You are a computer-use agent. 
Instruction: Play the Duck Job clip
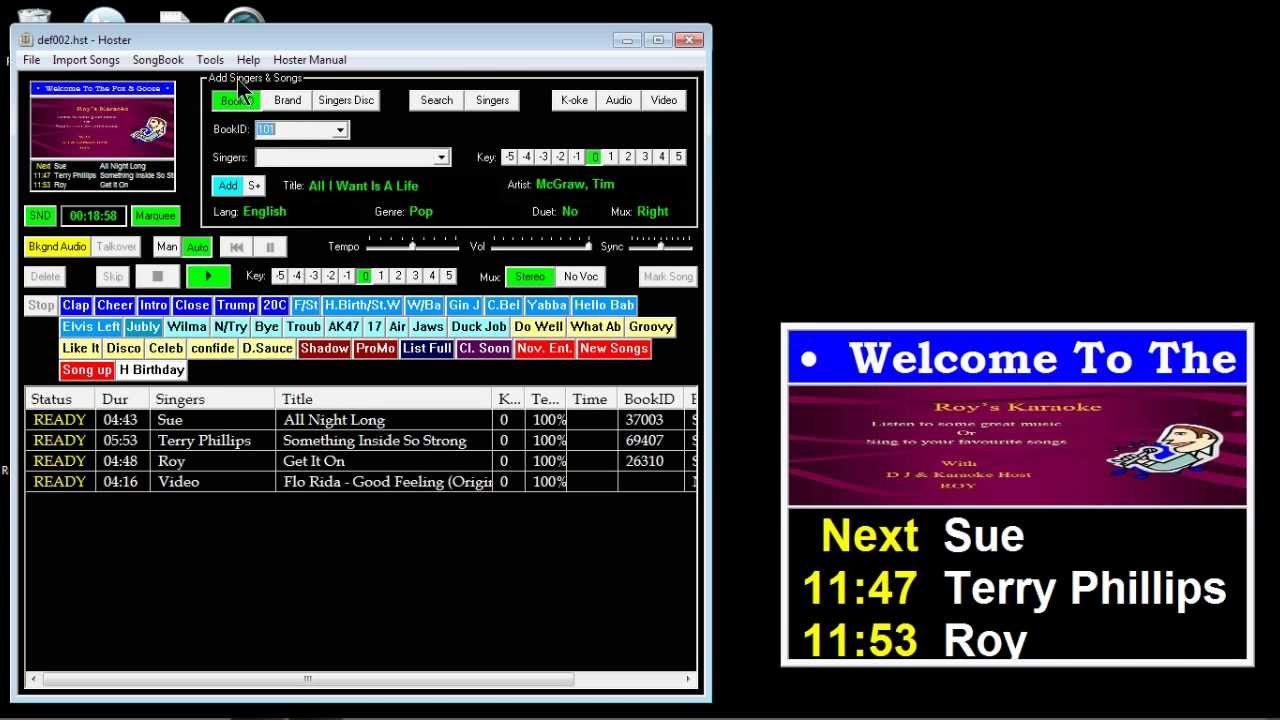[479, 327]
